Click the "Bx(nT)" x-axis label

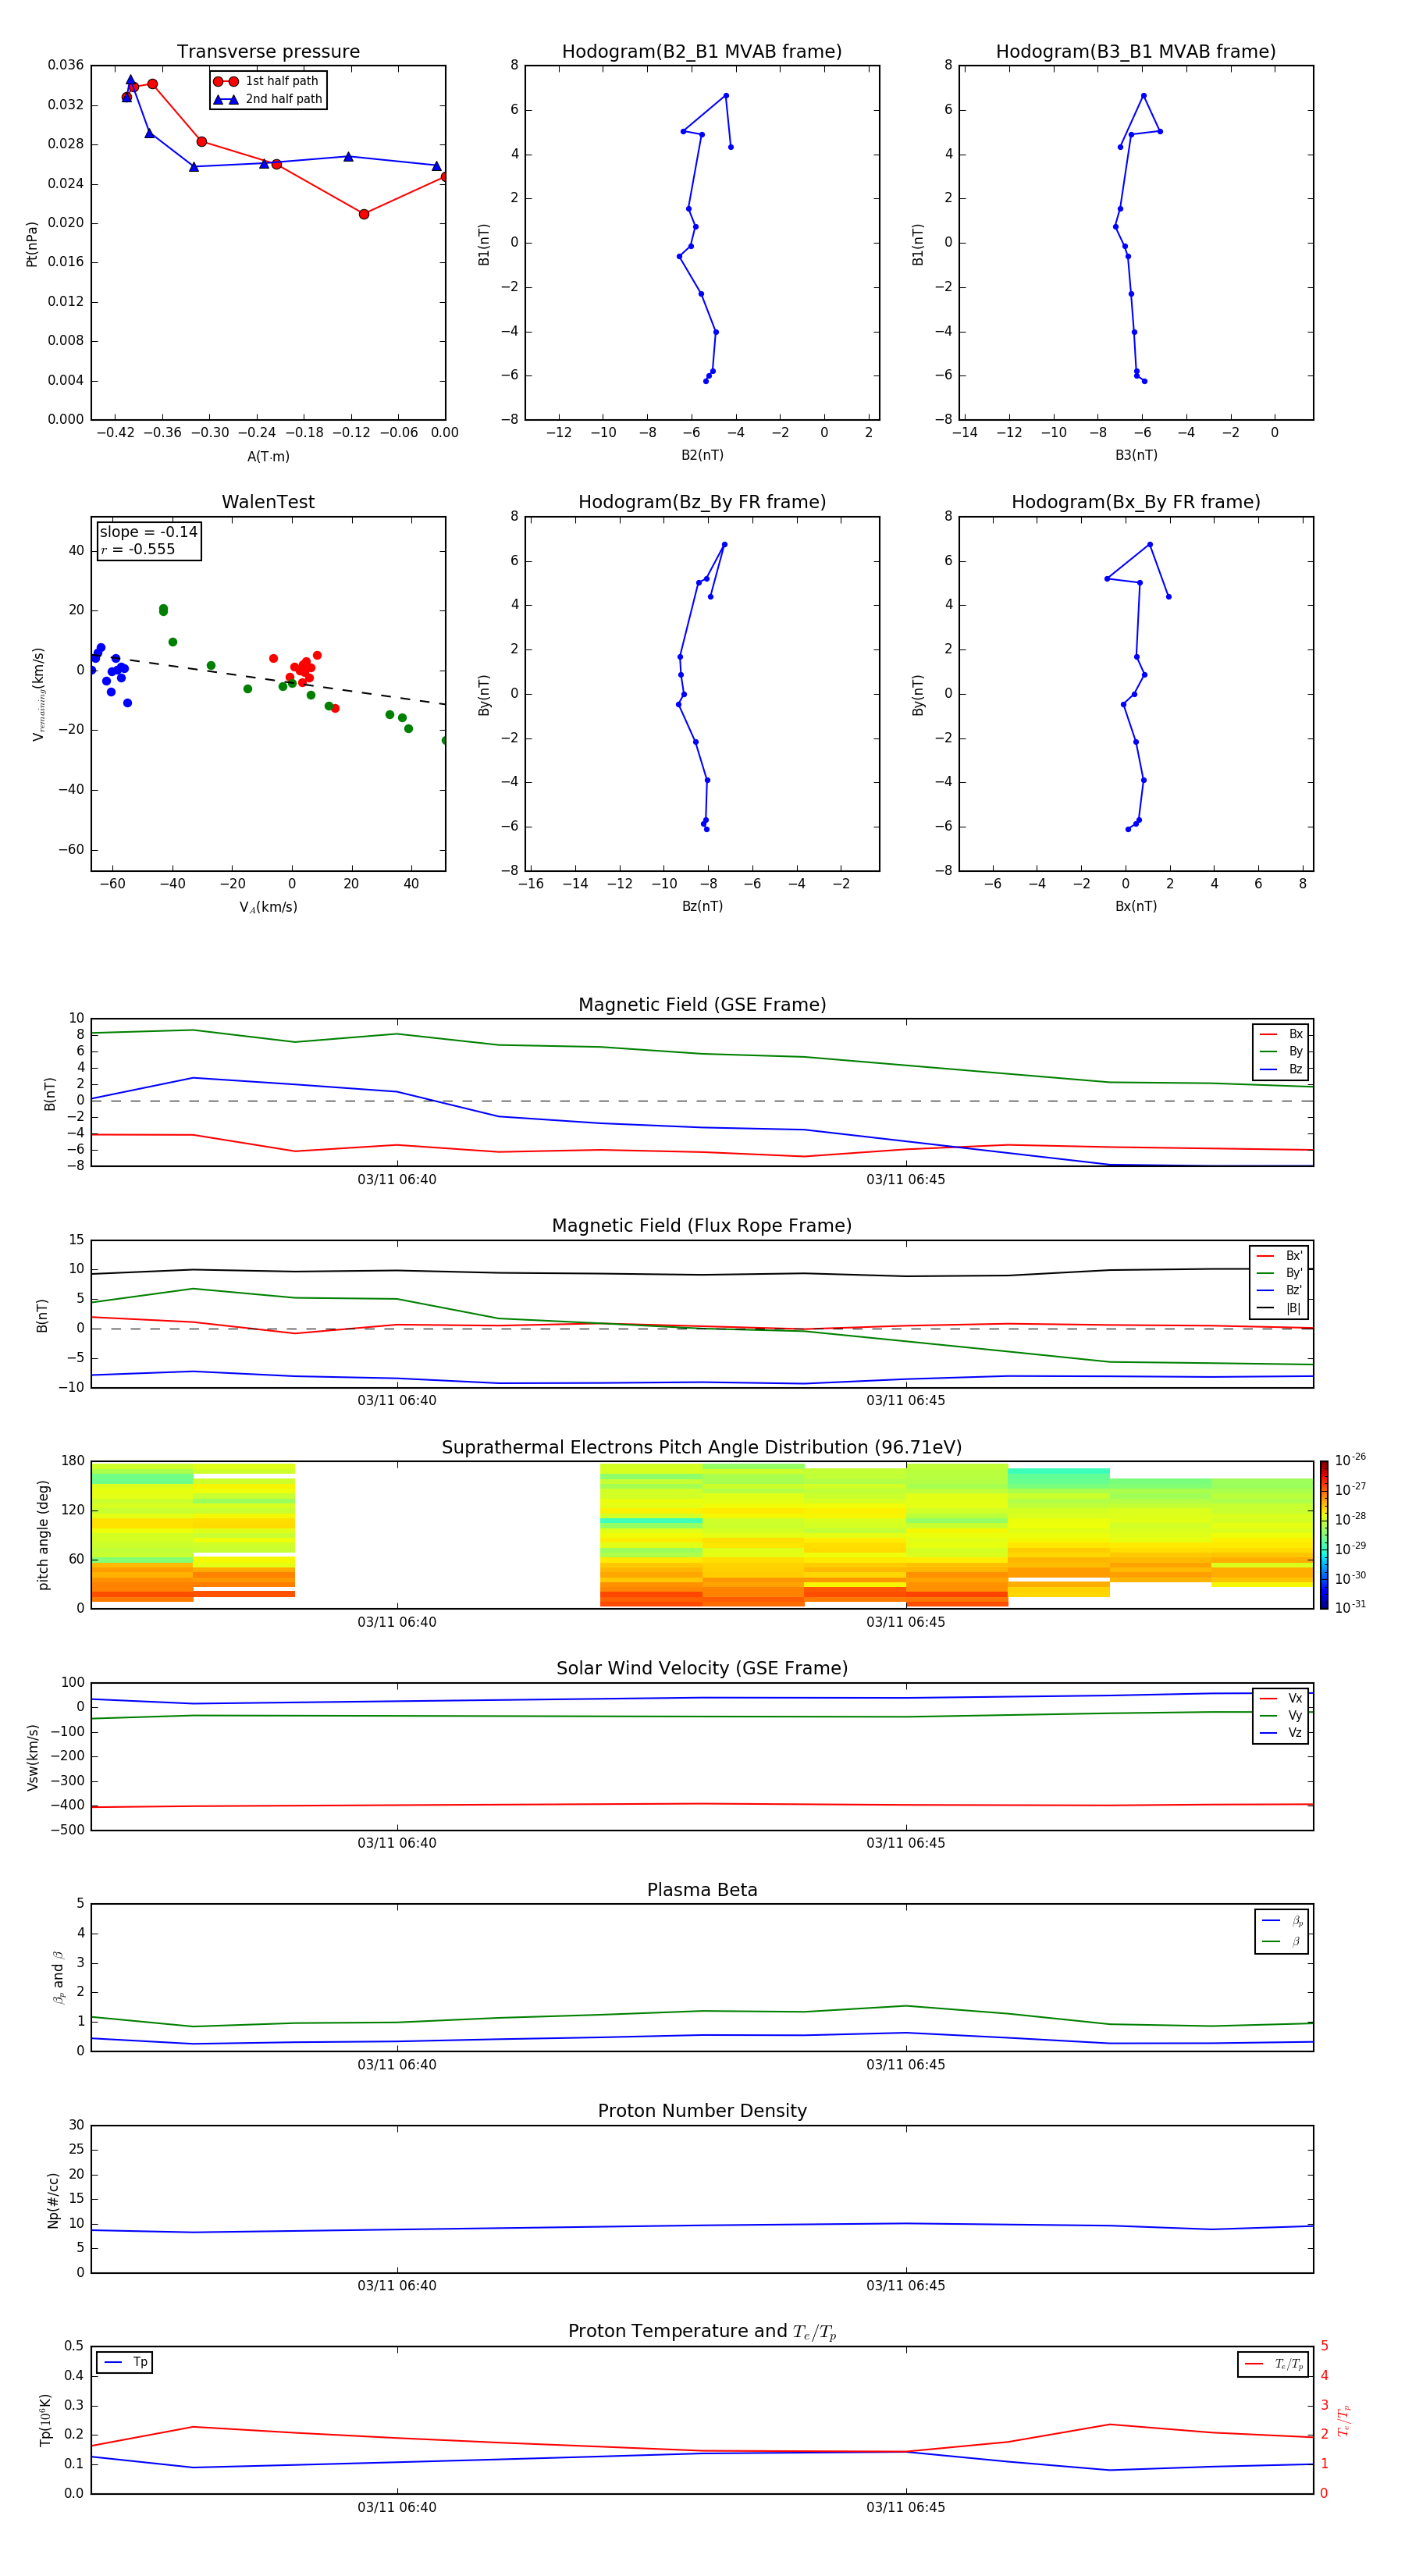(x=1136, y=906)
